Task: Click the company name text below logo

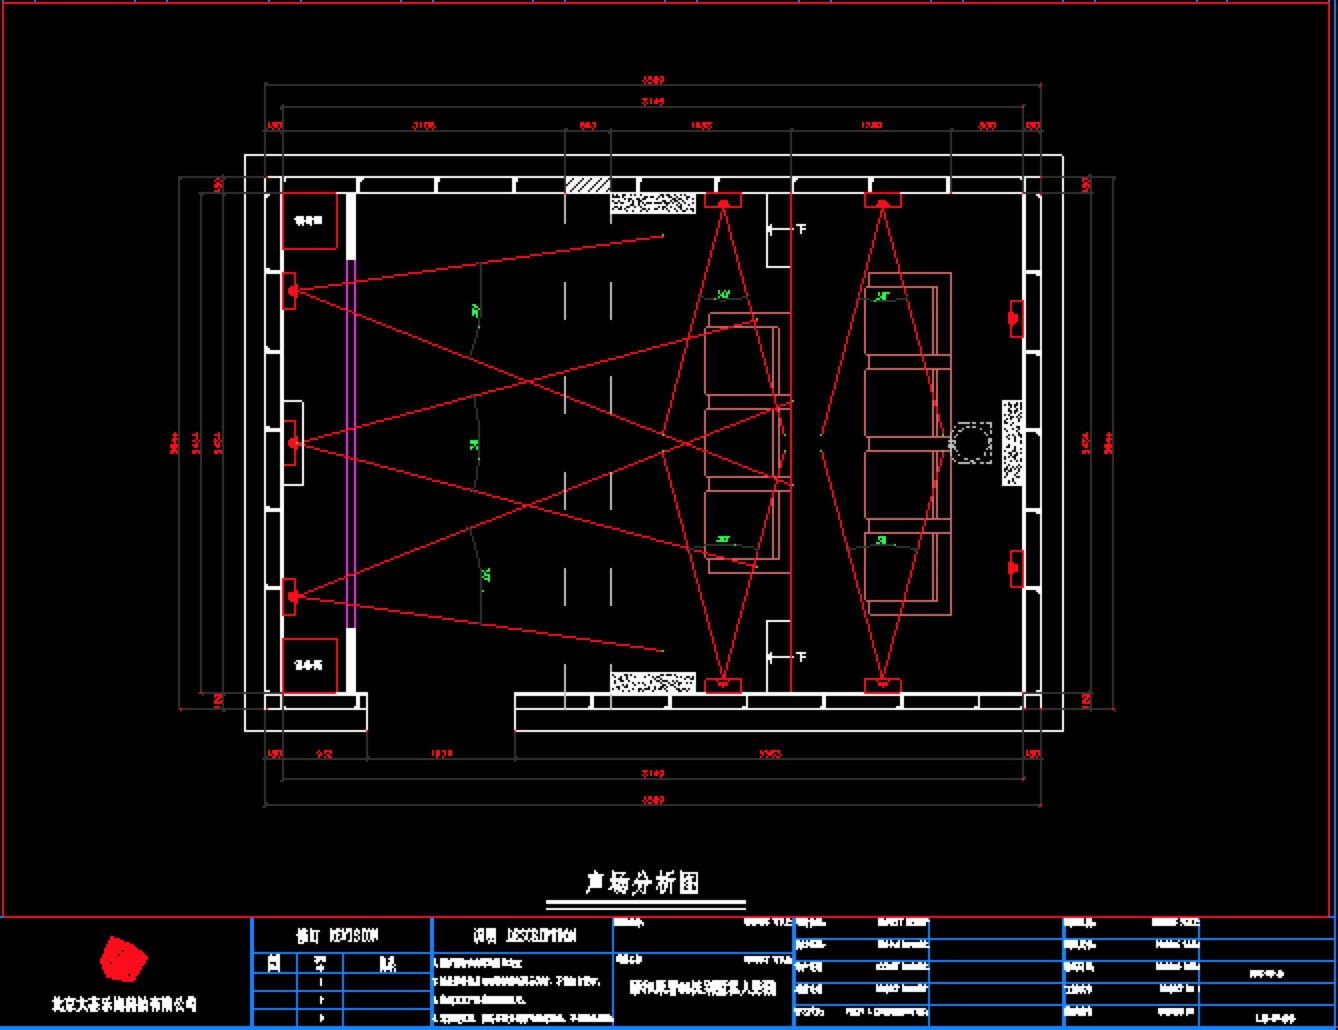Action: coord(124,1003)
